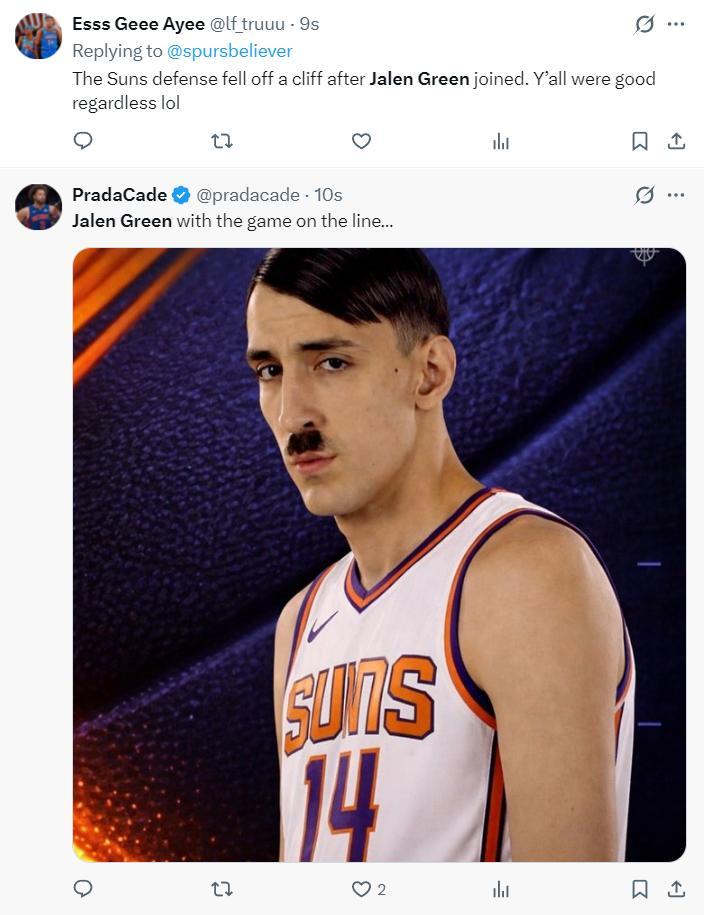
Task: Repost the Suns defense tweet
Action: (x=222, y=141)
